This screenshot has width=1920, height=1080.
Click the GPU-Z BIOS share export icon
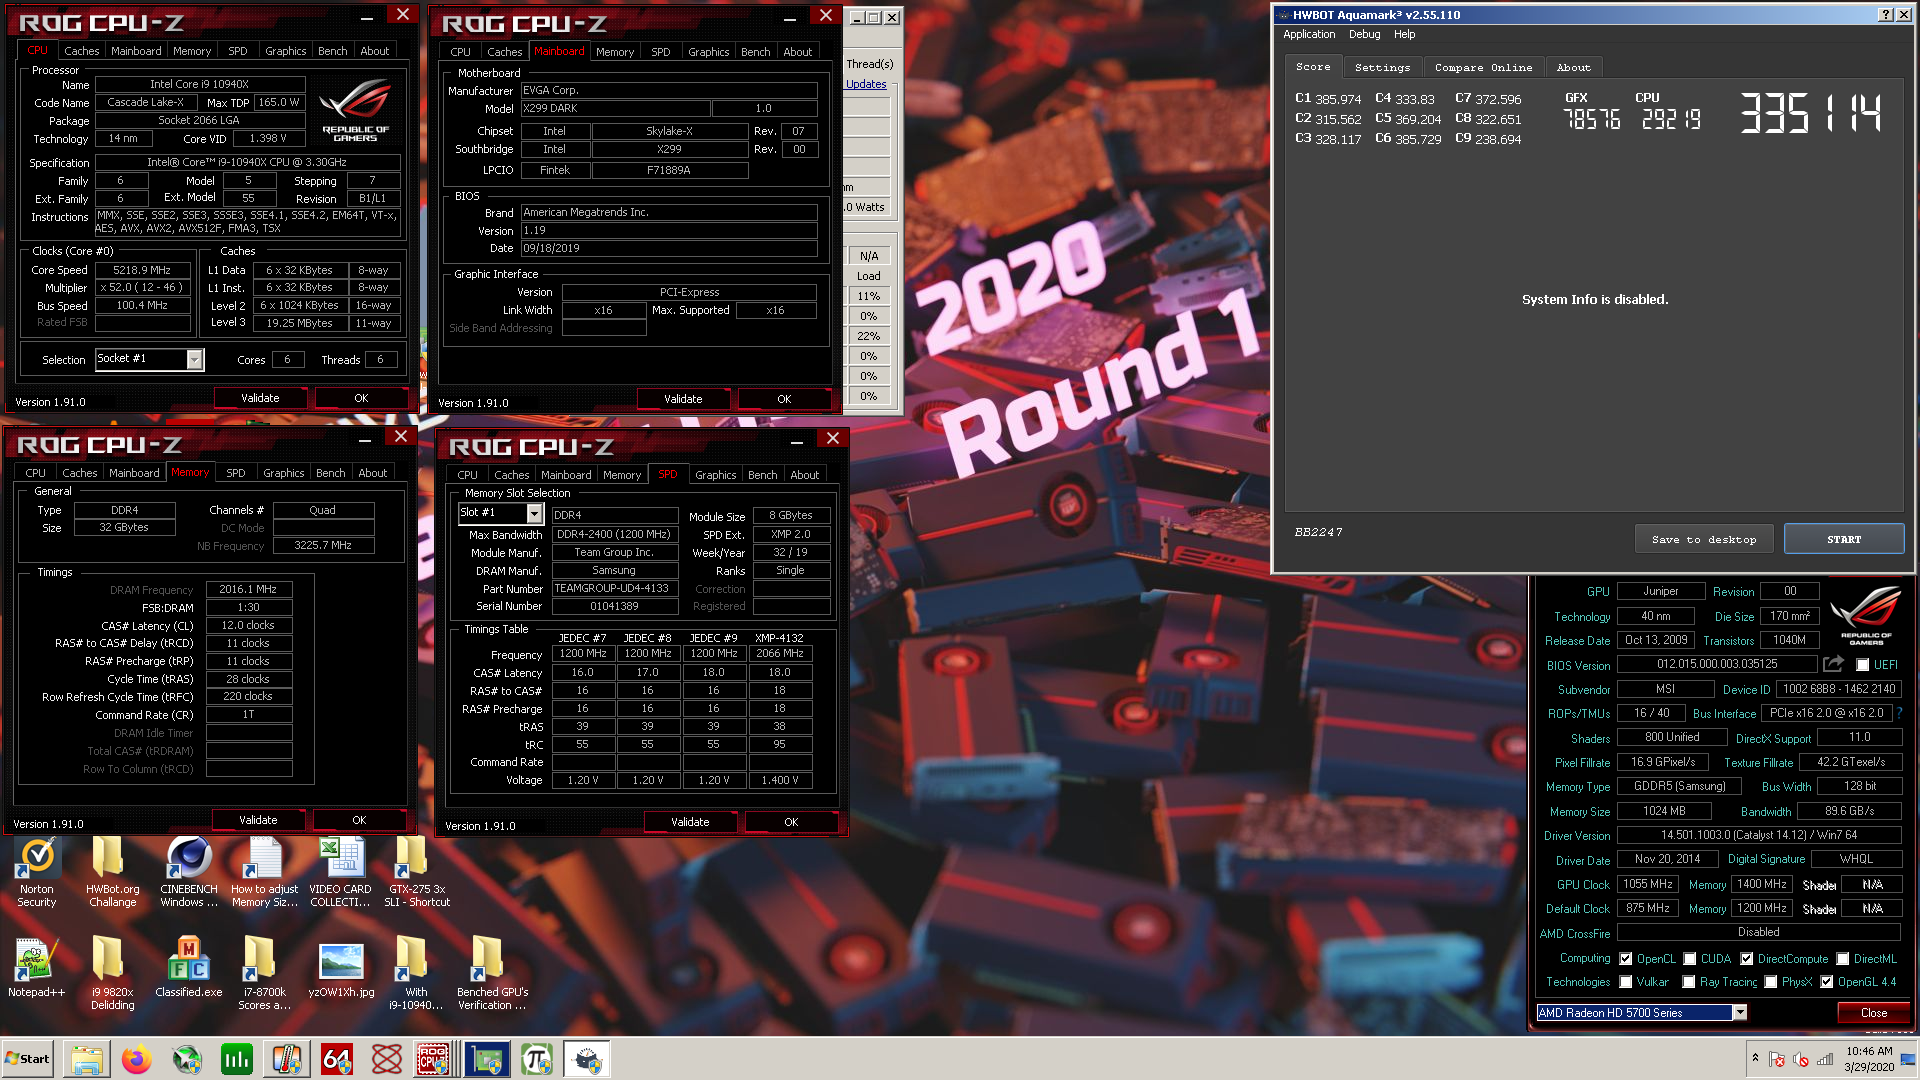tap(1833, 664)
